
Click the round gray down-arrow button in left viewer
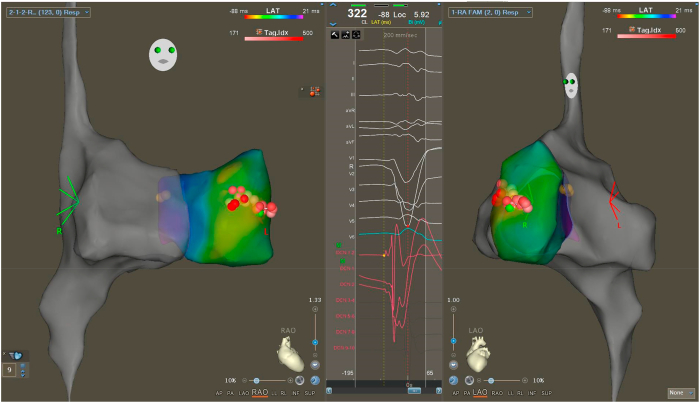click(x=315, y=365)
